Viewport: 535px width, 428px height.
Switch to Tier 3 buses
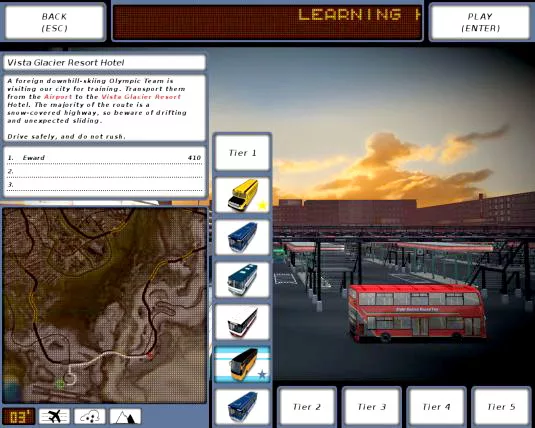click(x=372, y=406)
